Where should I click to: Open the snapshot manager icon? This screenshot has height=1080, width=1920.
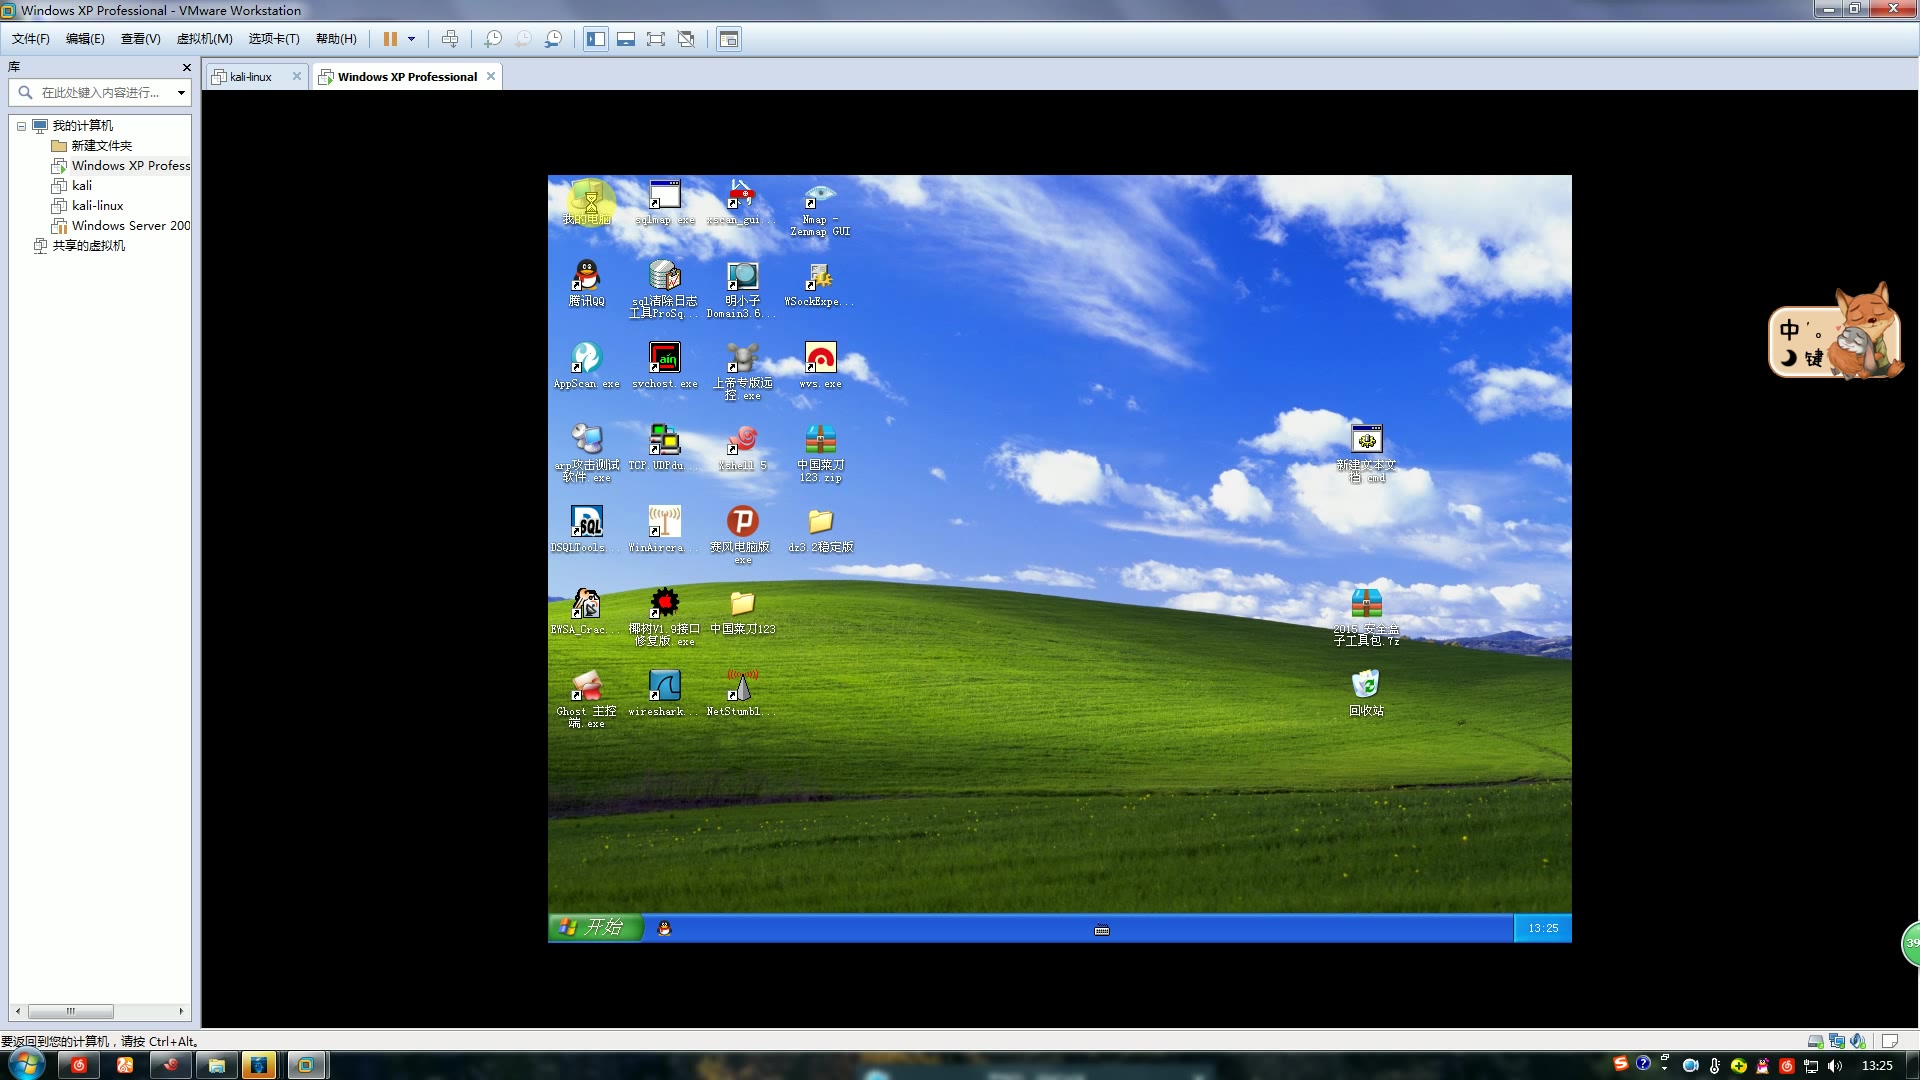(553, 39)
